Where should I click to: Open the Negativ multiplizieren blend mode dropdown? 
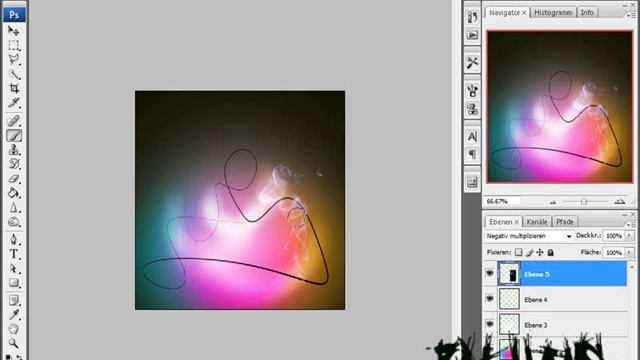tap(529, 236)
